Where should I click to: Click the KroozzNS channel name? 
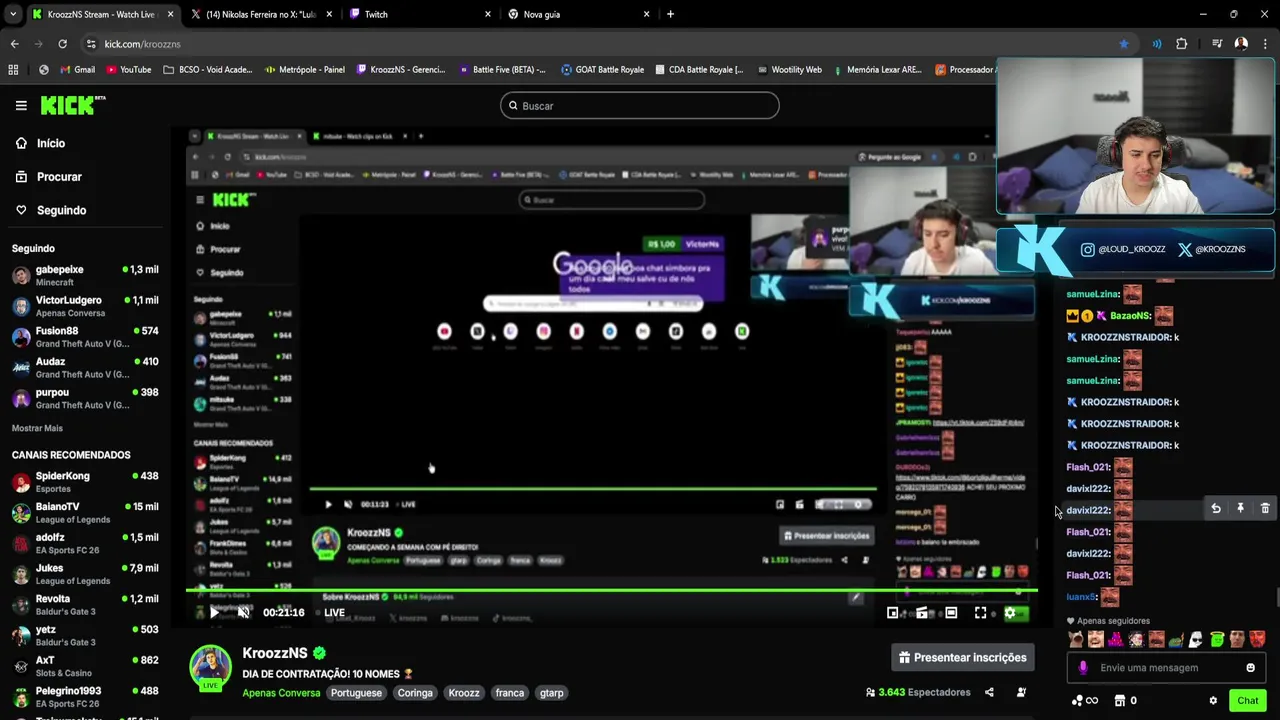coord(275,653)
